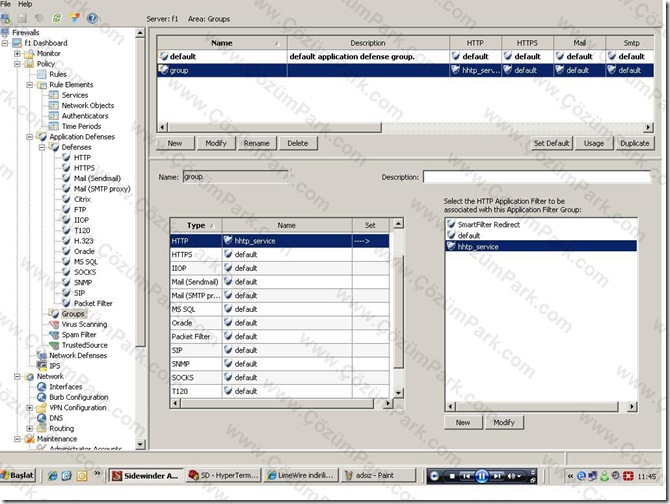Collapse the Rule Elements node
The width and height of the screenshot is (670, 504).
[29, 85]
